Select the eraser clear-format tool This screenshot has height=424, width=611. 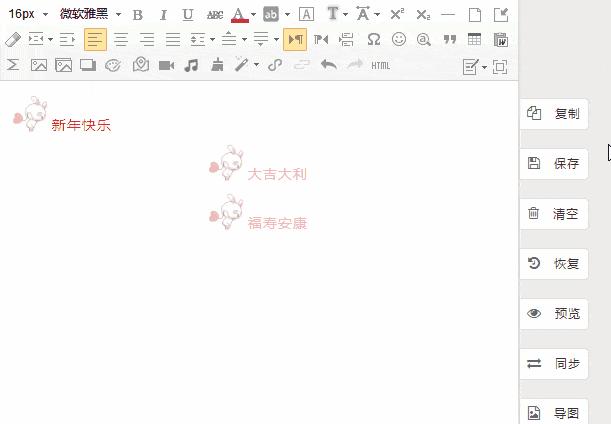(13, 39)
